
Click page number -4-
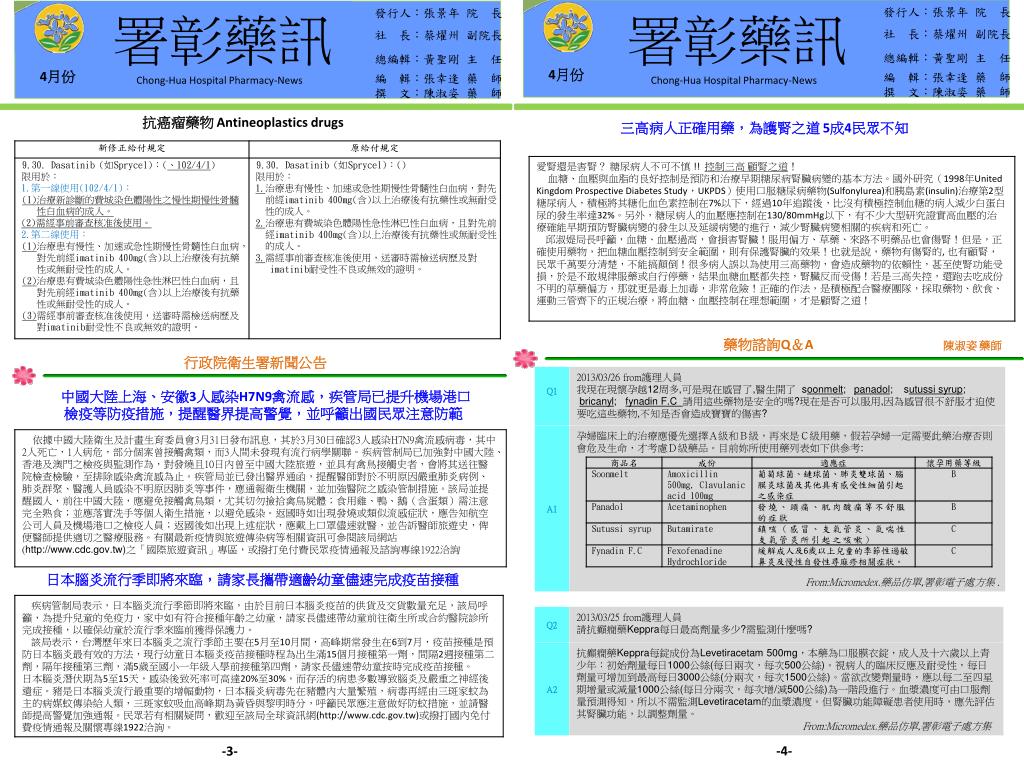[x=784, y=752]
